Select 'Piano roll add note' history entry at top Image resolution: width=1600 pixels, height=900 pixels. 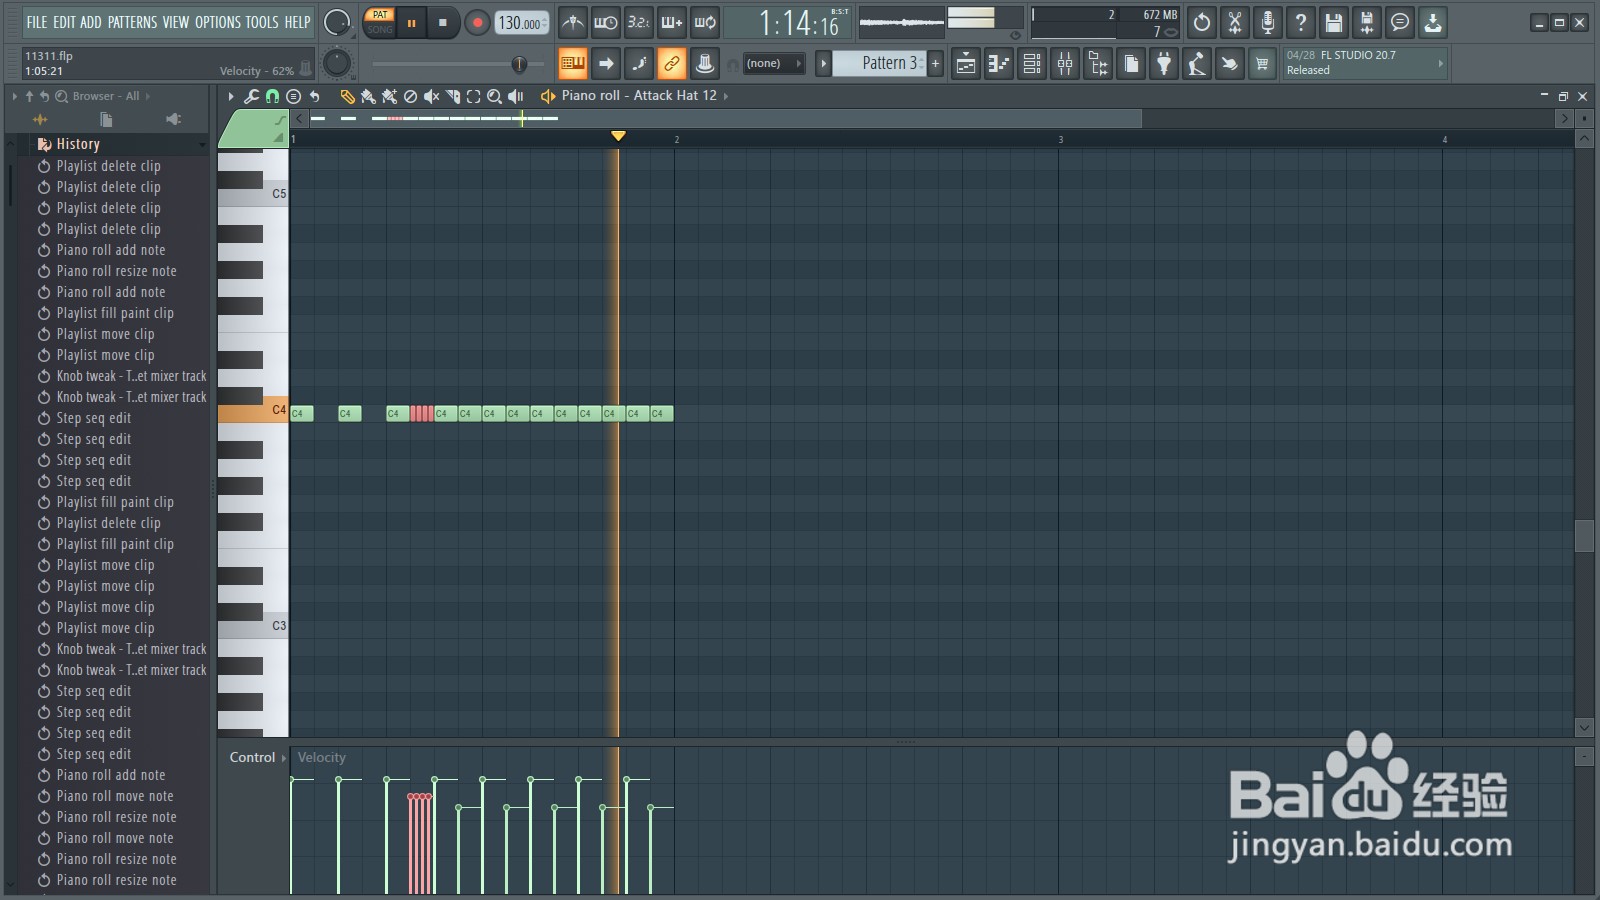point(110,250)
